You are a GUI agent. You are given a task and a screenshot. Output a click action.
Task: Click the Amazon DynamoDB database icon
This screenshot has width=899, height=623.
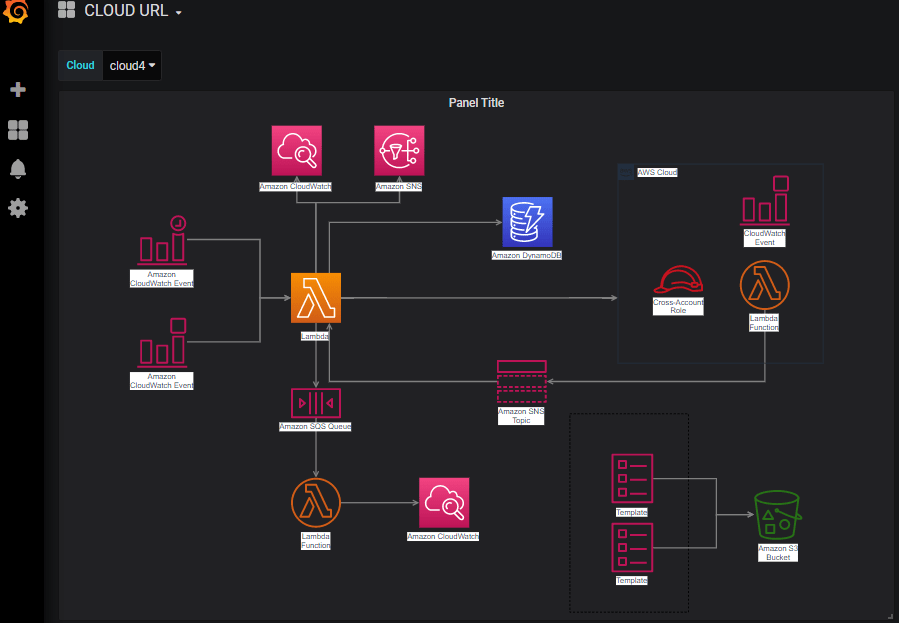527,222
